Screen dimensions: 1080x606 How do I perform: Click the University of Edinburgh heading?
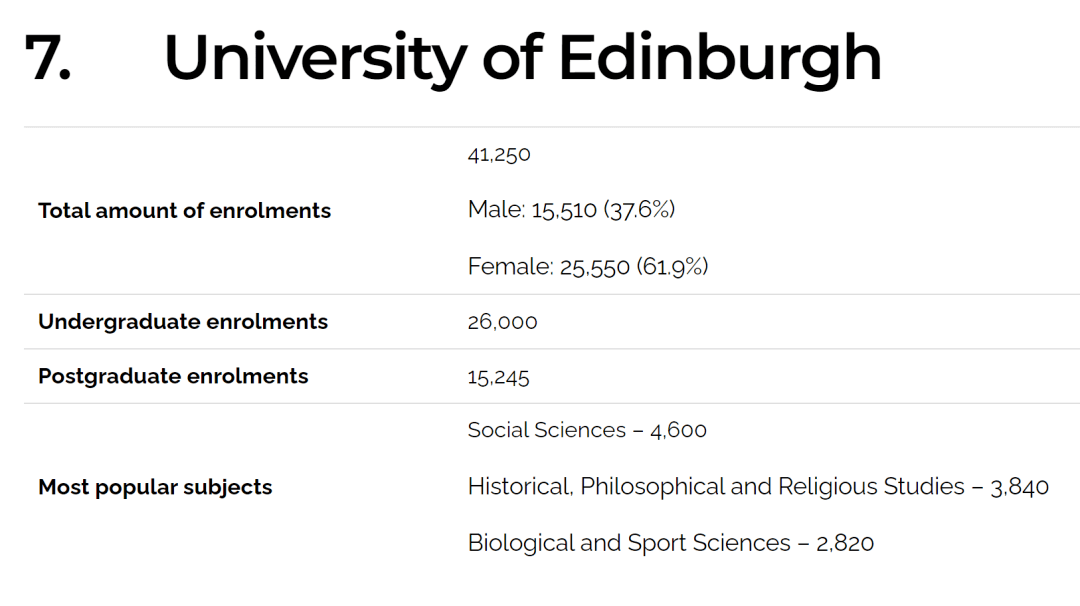click(522, 59)
